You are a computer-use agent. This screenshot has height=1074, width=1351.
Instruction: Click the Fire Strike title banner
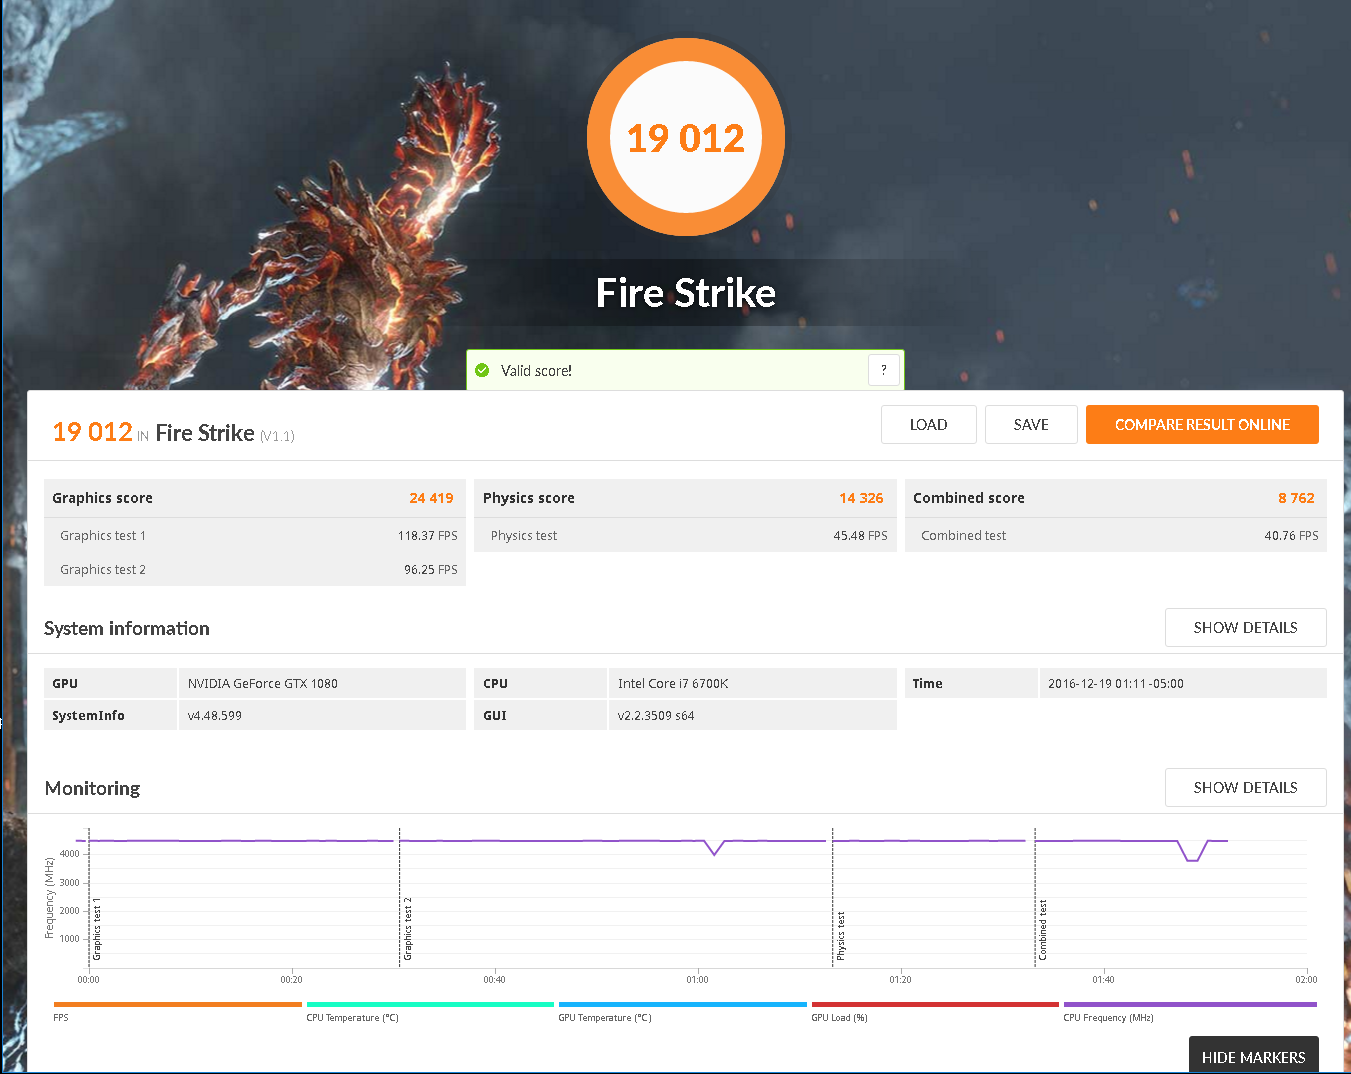pos(686,293)
